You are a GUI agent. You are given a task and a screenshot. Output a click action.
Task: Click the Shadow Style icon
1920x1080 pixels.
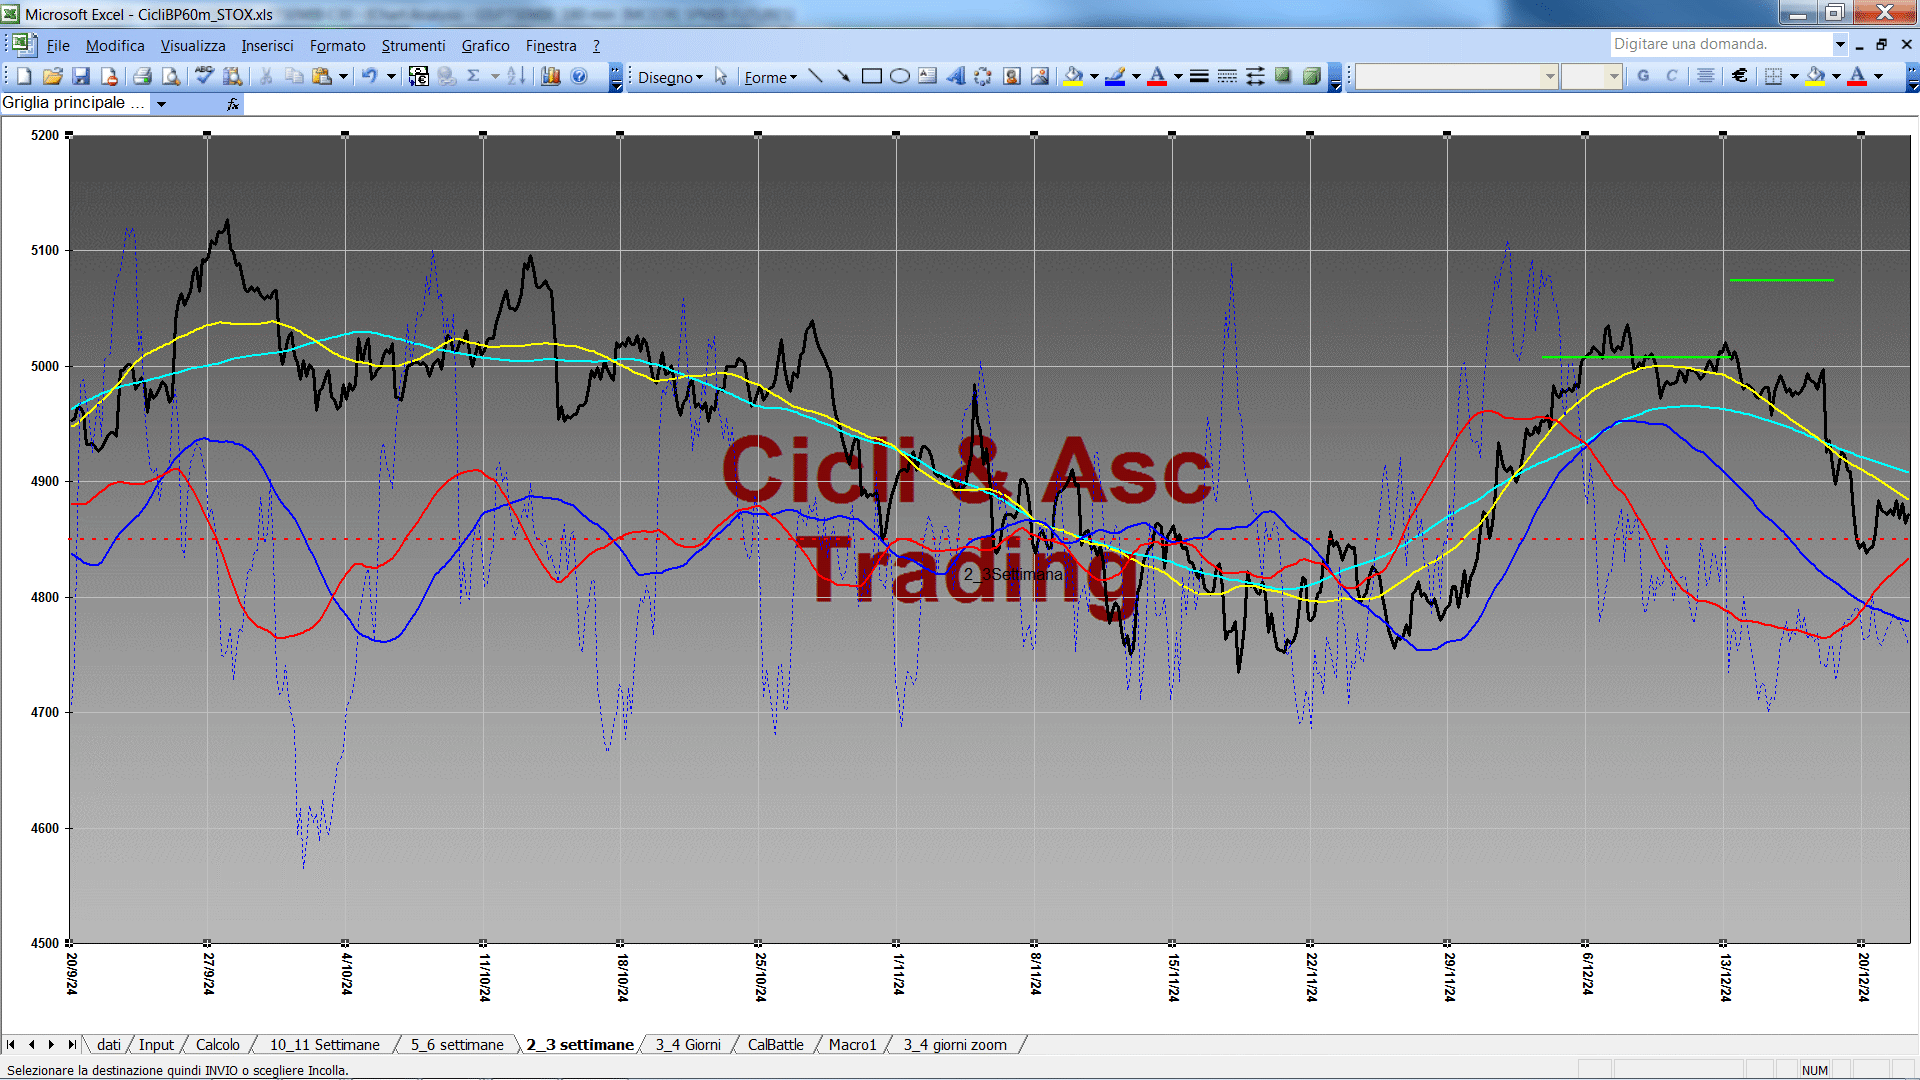pos(1283,76)
